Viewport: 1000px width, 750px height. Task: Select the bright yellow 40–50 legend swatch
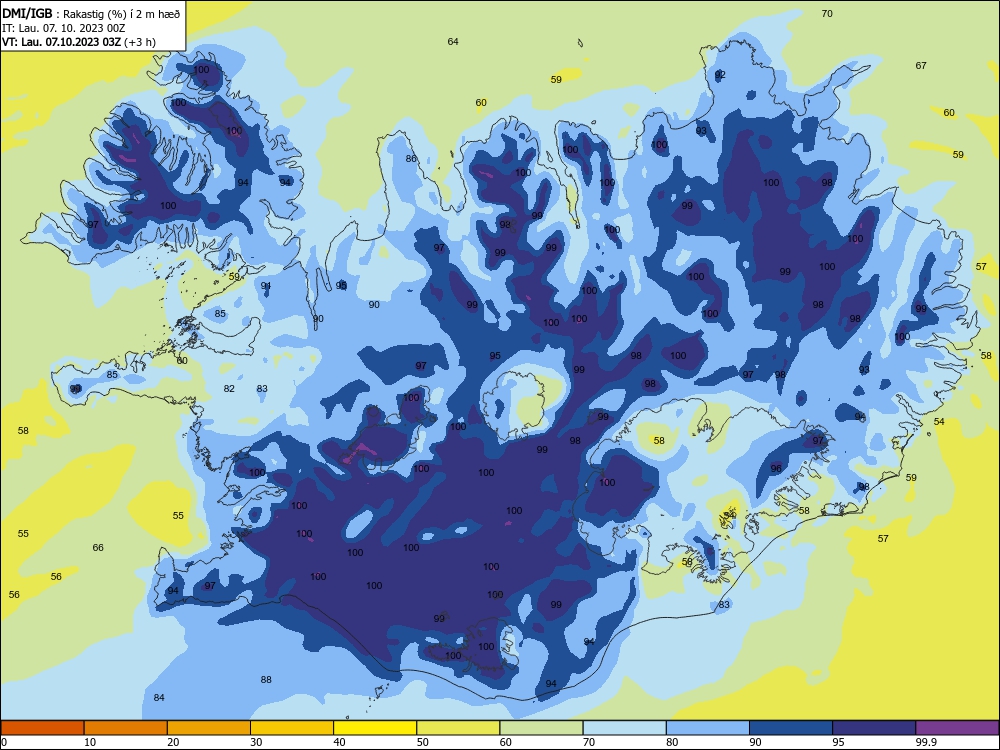coord(375,728)
